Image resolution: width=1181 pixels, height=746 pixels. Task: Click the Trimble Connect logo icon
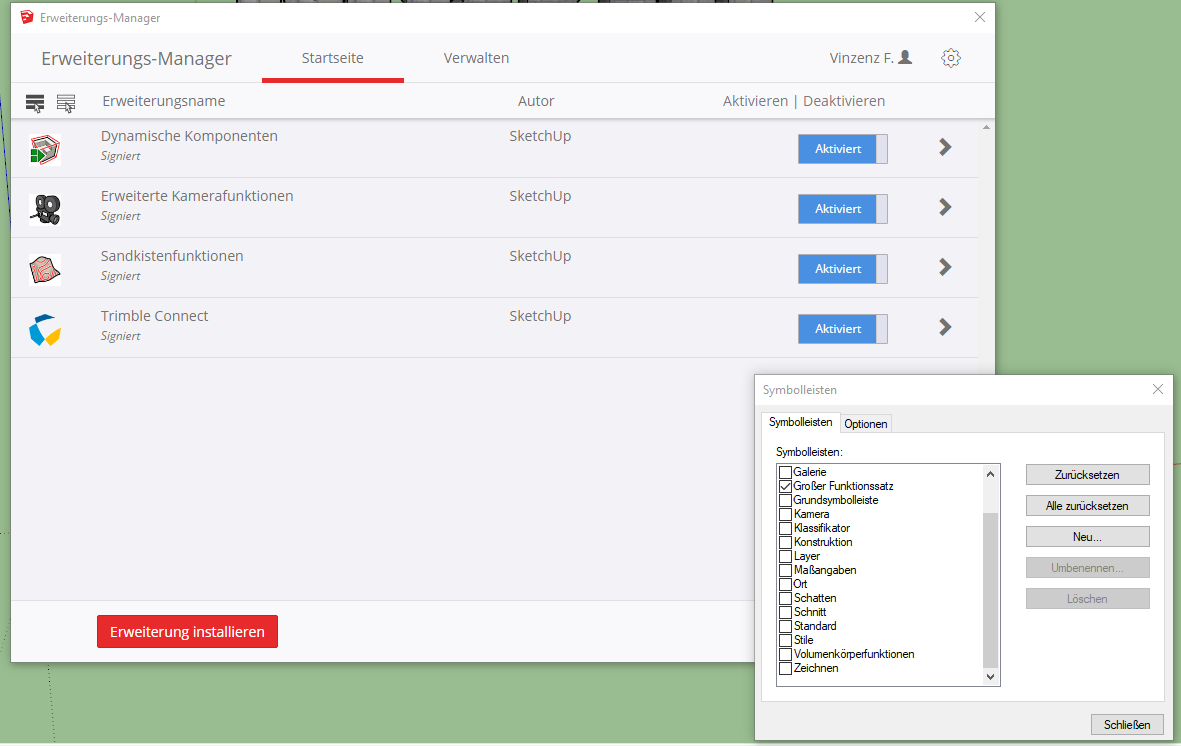tap(45, 329)
